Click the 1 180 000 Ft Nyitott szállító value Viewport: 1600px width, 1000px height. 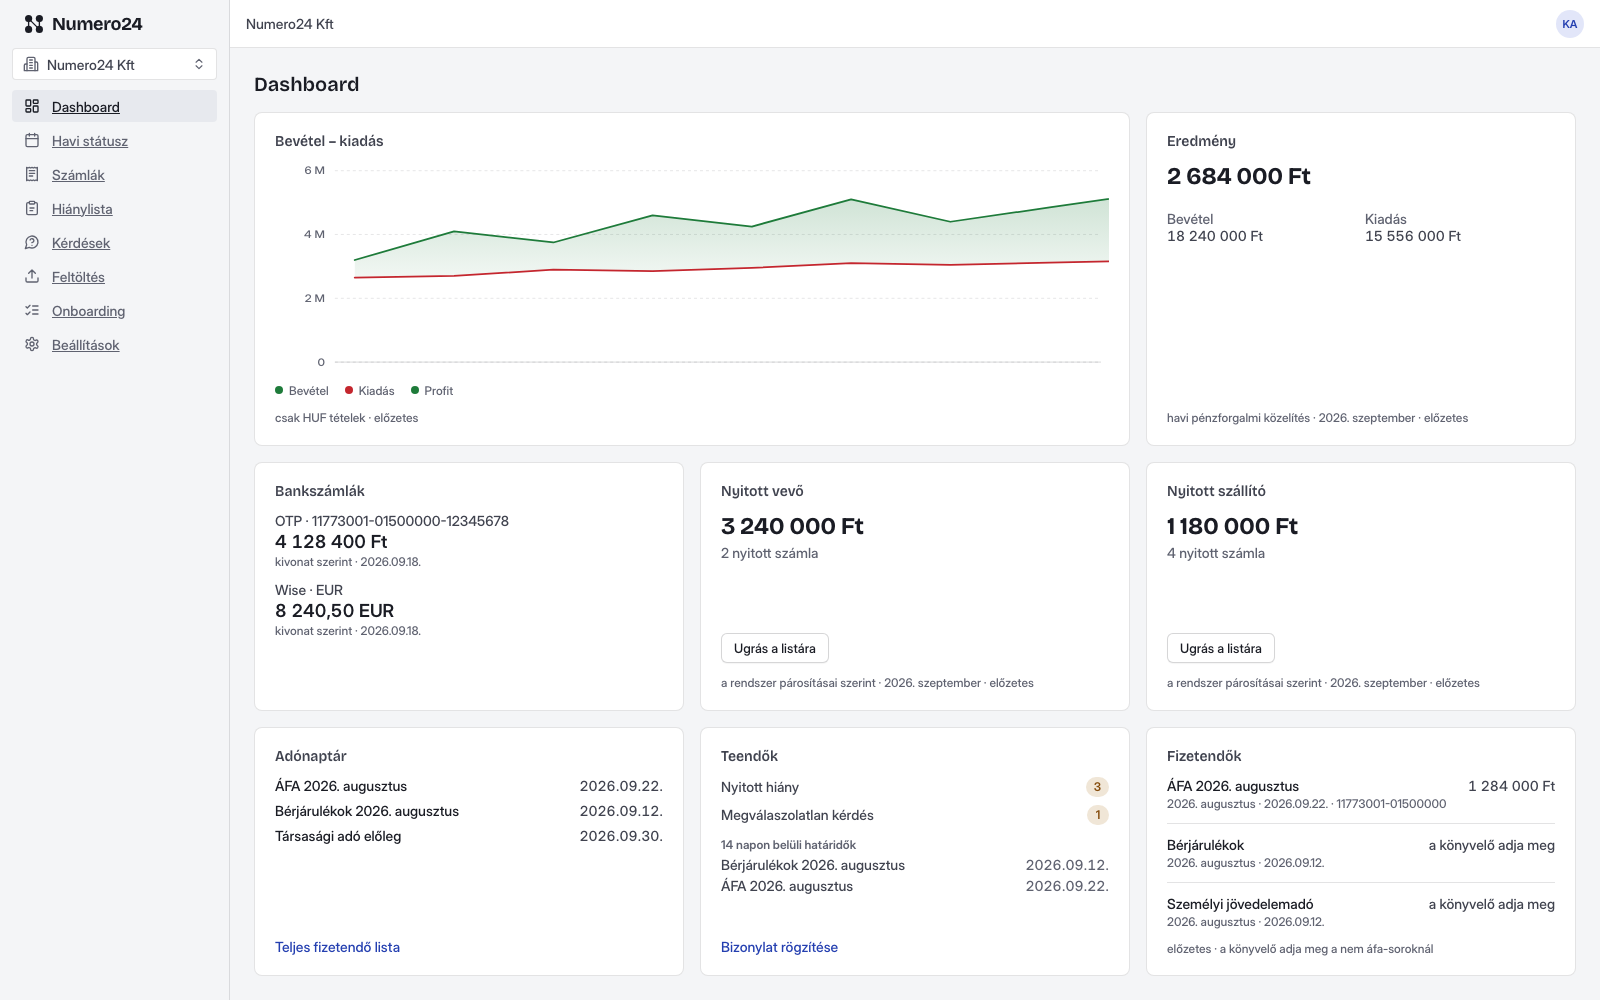coord(1232,526)
